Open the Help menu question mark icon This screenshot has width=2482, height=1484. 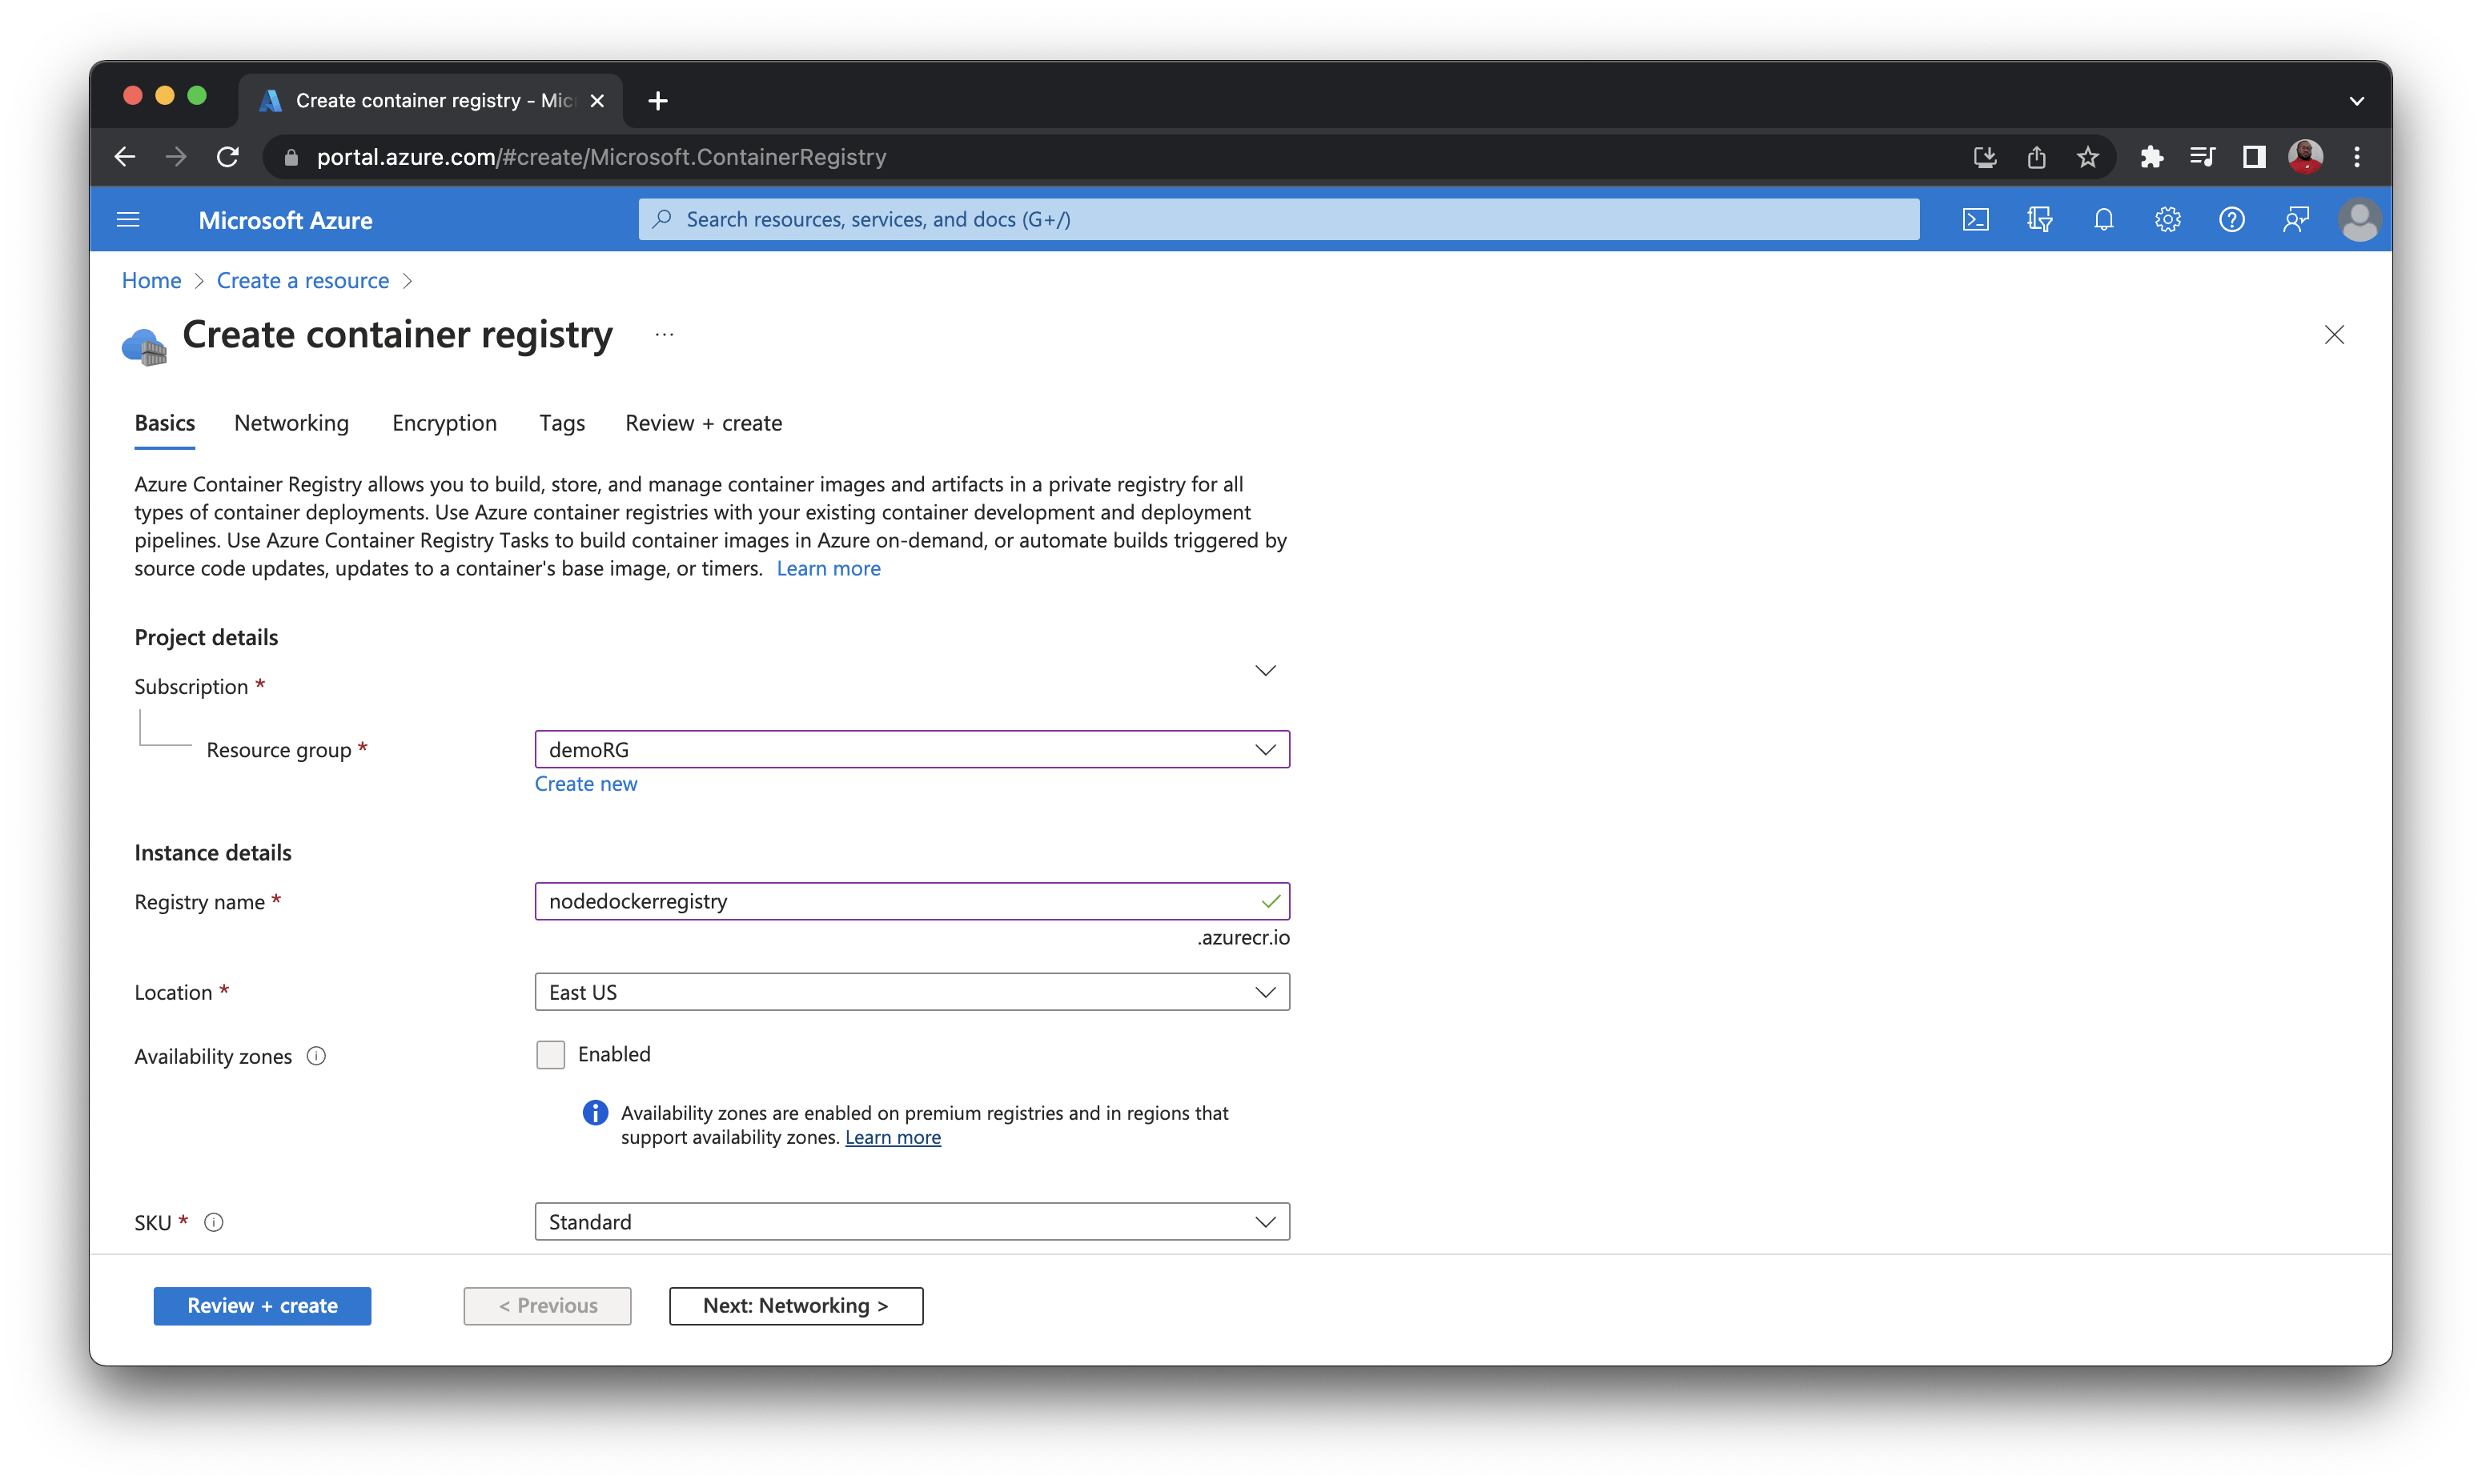[2232, 219]
